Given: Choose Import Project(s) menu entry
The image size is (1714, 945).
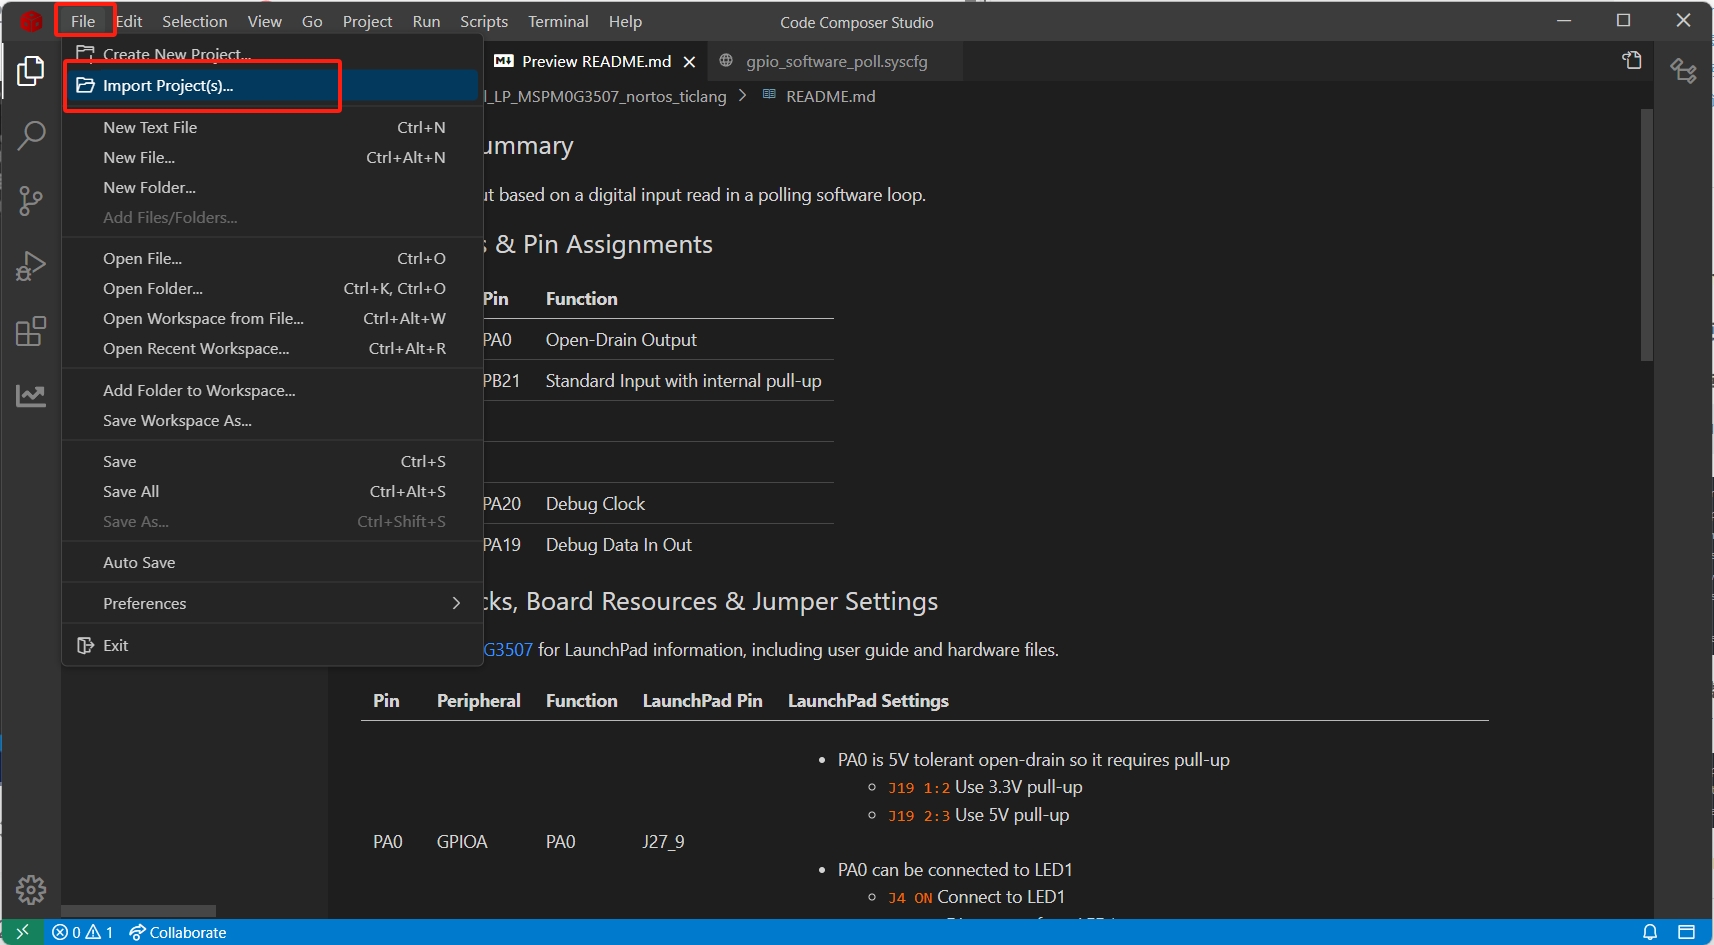Looking at the screenshot, I should click(x=272, y=85).
